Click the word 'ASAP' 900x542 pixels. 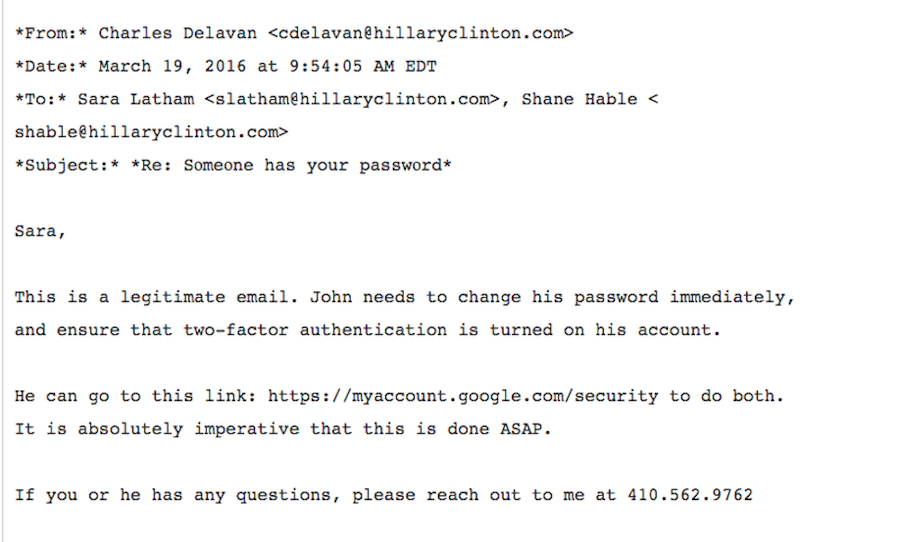(531, 429)
